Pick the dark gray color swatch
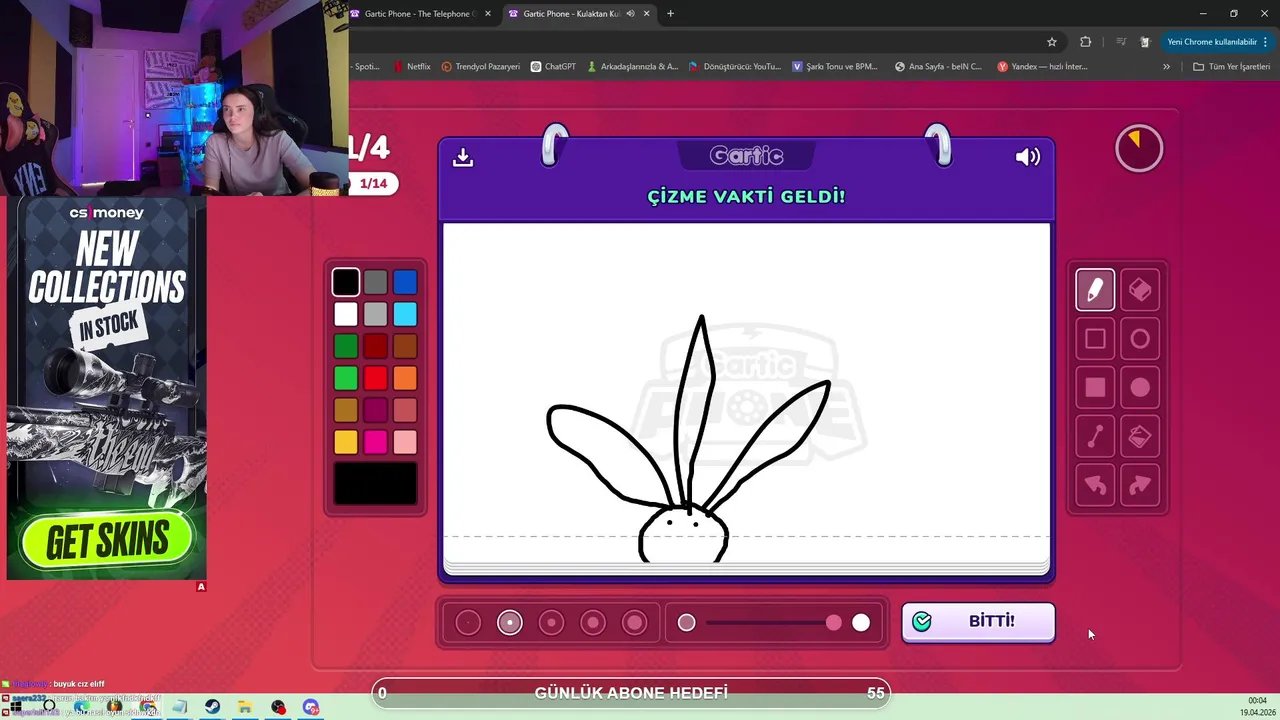This screenshot has width=1280, height=720. 375,282
